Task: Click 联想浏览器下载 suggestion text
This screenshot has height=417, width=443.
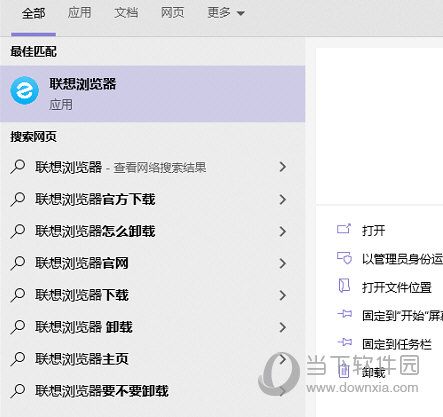Action: coord(82,295)
